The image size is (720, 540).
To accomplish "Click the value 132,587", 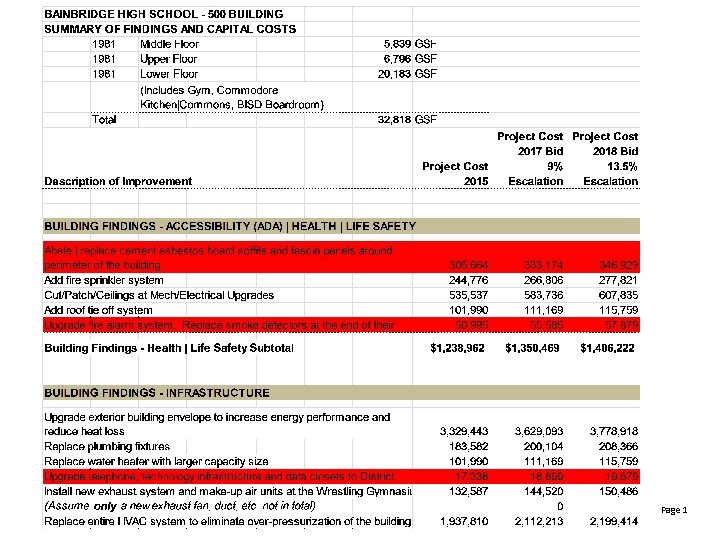I will click(468, 491).
